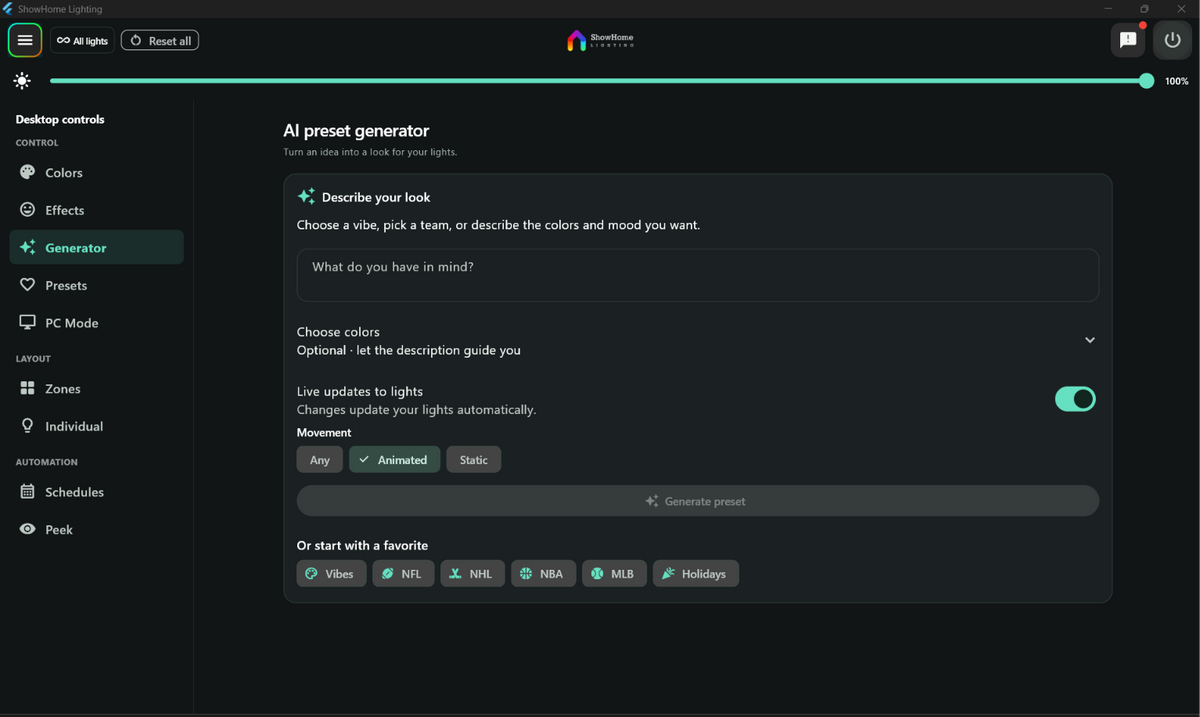Click the brightness sun icon

(22, 81)
